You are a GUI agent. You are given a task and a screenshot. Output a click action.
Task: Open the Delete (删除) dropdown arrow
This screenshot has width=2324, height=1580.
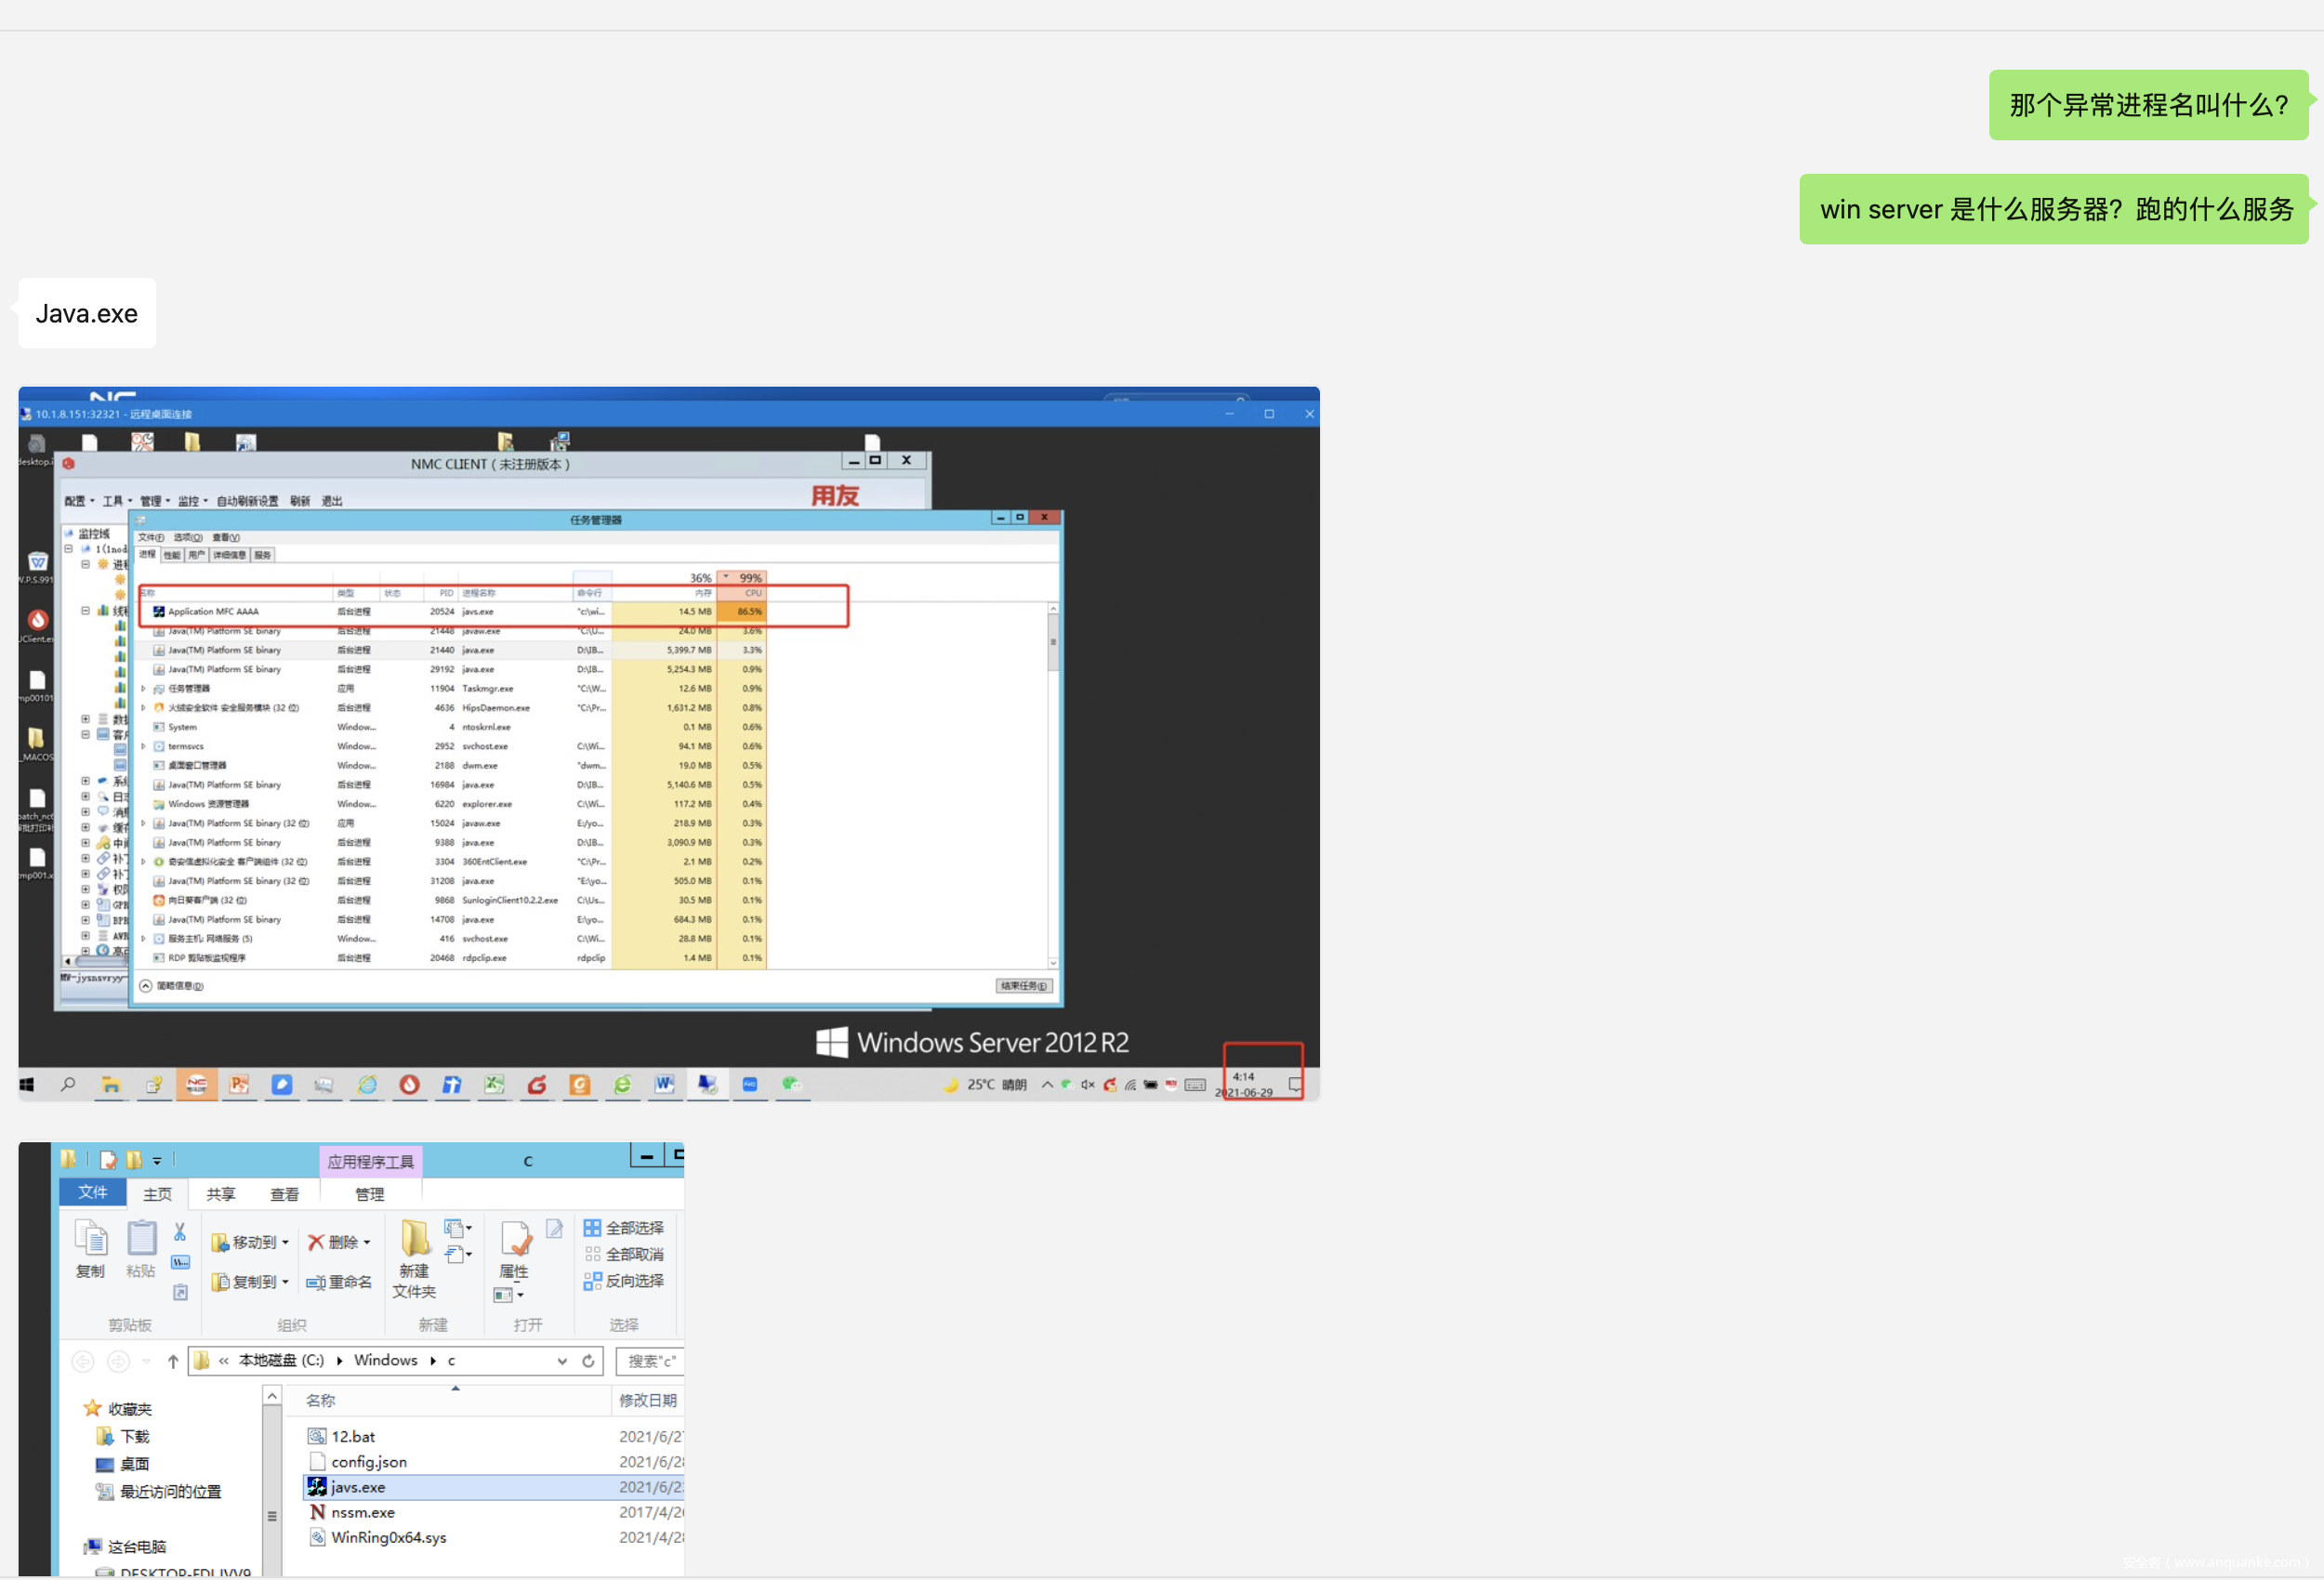(x=367, y=1242)
